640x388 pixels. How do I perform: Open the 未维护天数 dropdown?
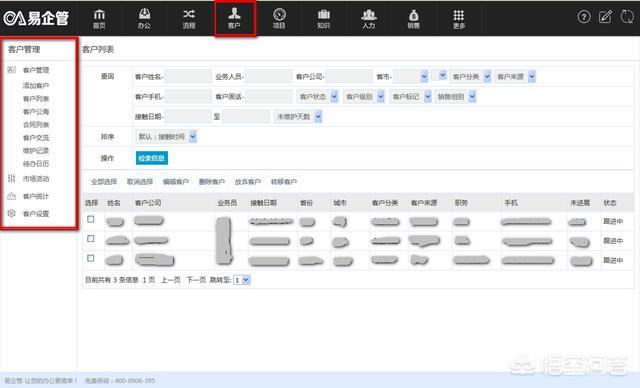[x=298, y=117]
